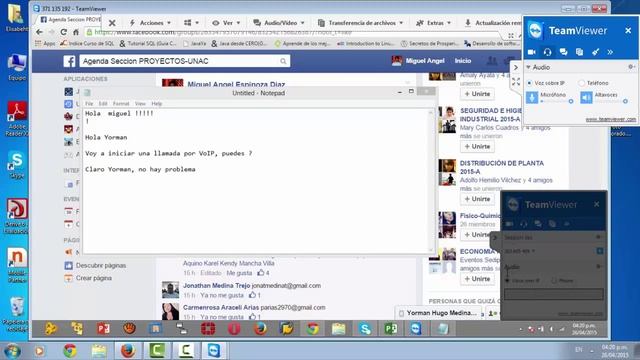Mute the Altavoces speaker button
Image resolution: width=640 pixels, height=360 pixels.
point(586,97)
